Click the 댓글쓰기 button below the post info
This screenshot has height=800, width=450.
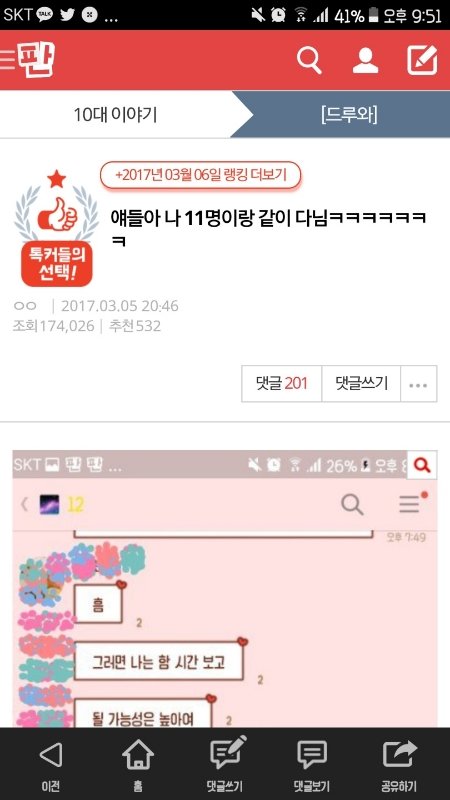tap(361, 383)
